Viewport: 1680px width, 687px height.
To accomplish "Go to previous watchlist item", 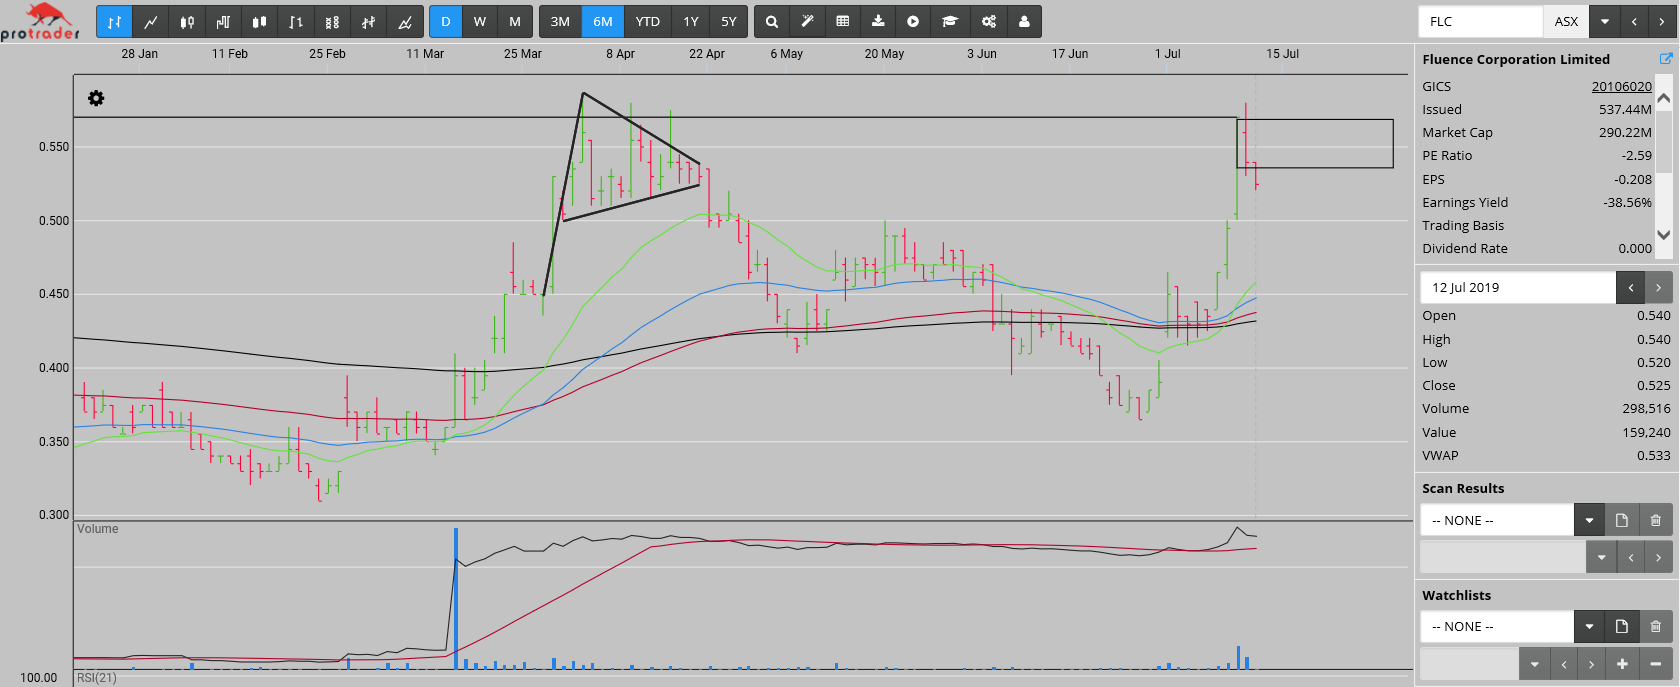I will click(x=1563, y=664).
